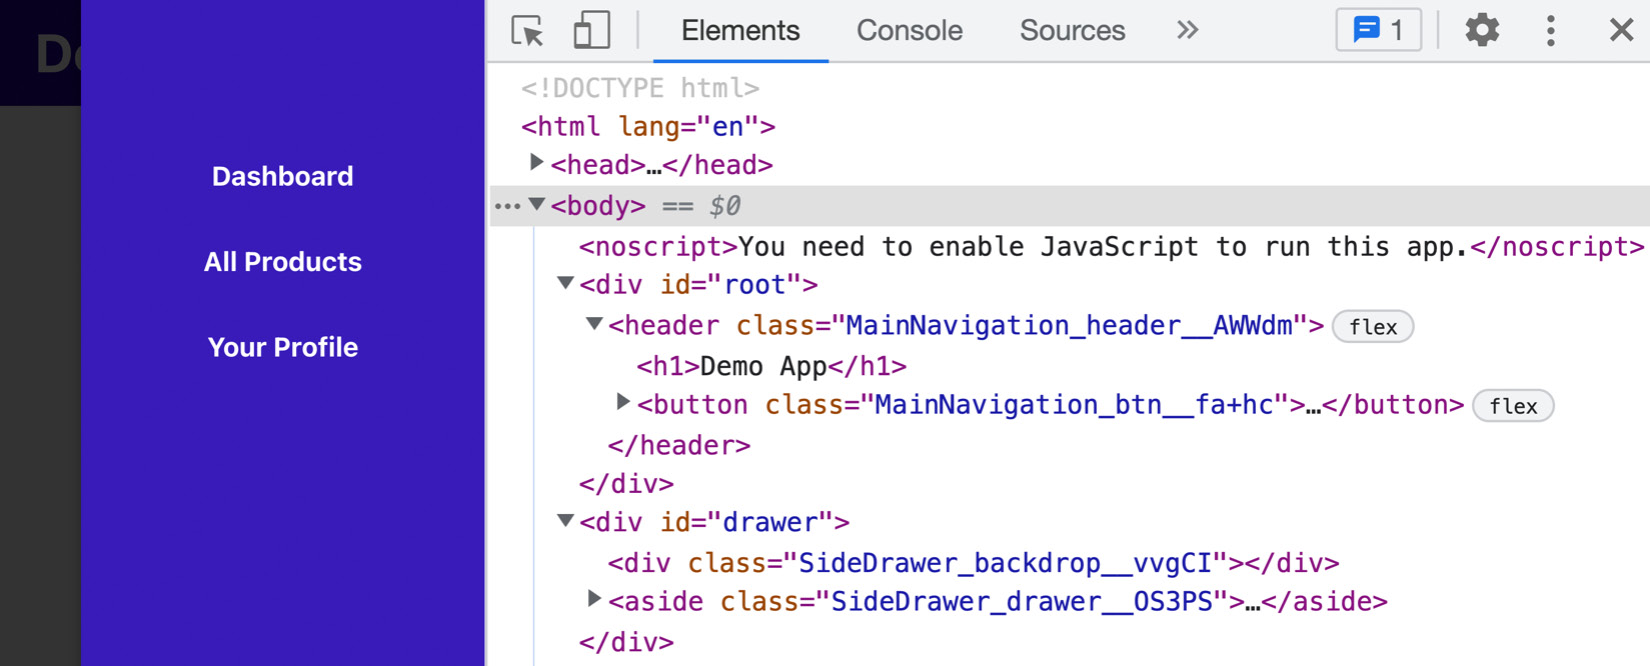1650x666 pixels.
Task: Show more tabs with double chevron
Action: (1187, 31)
